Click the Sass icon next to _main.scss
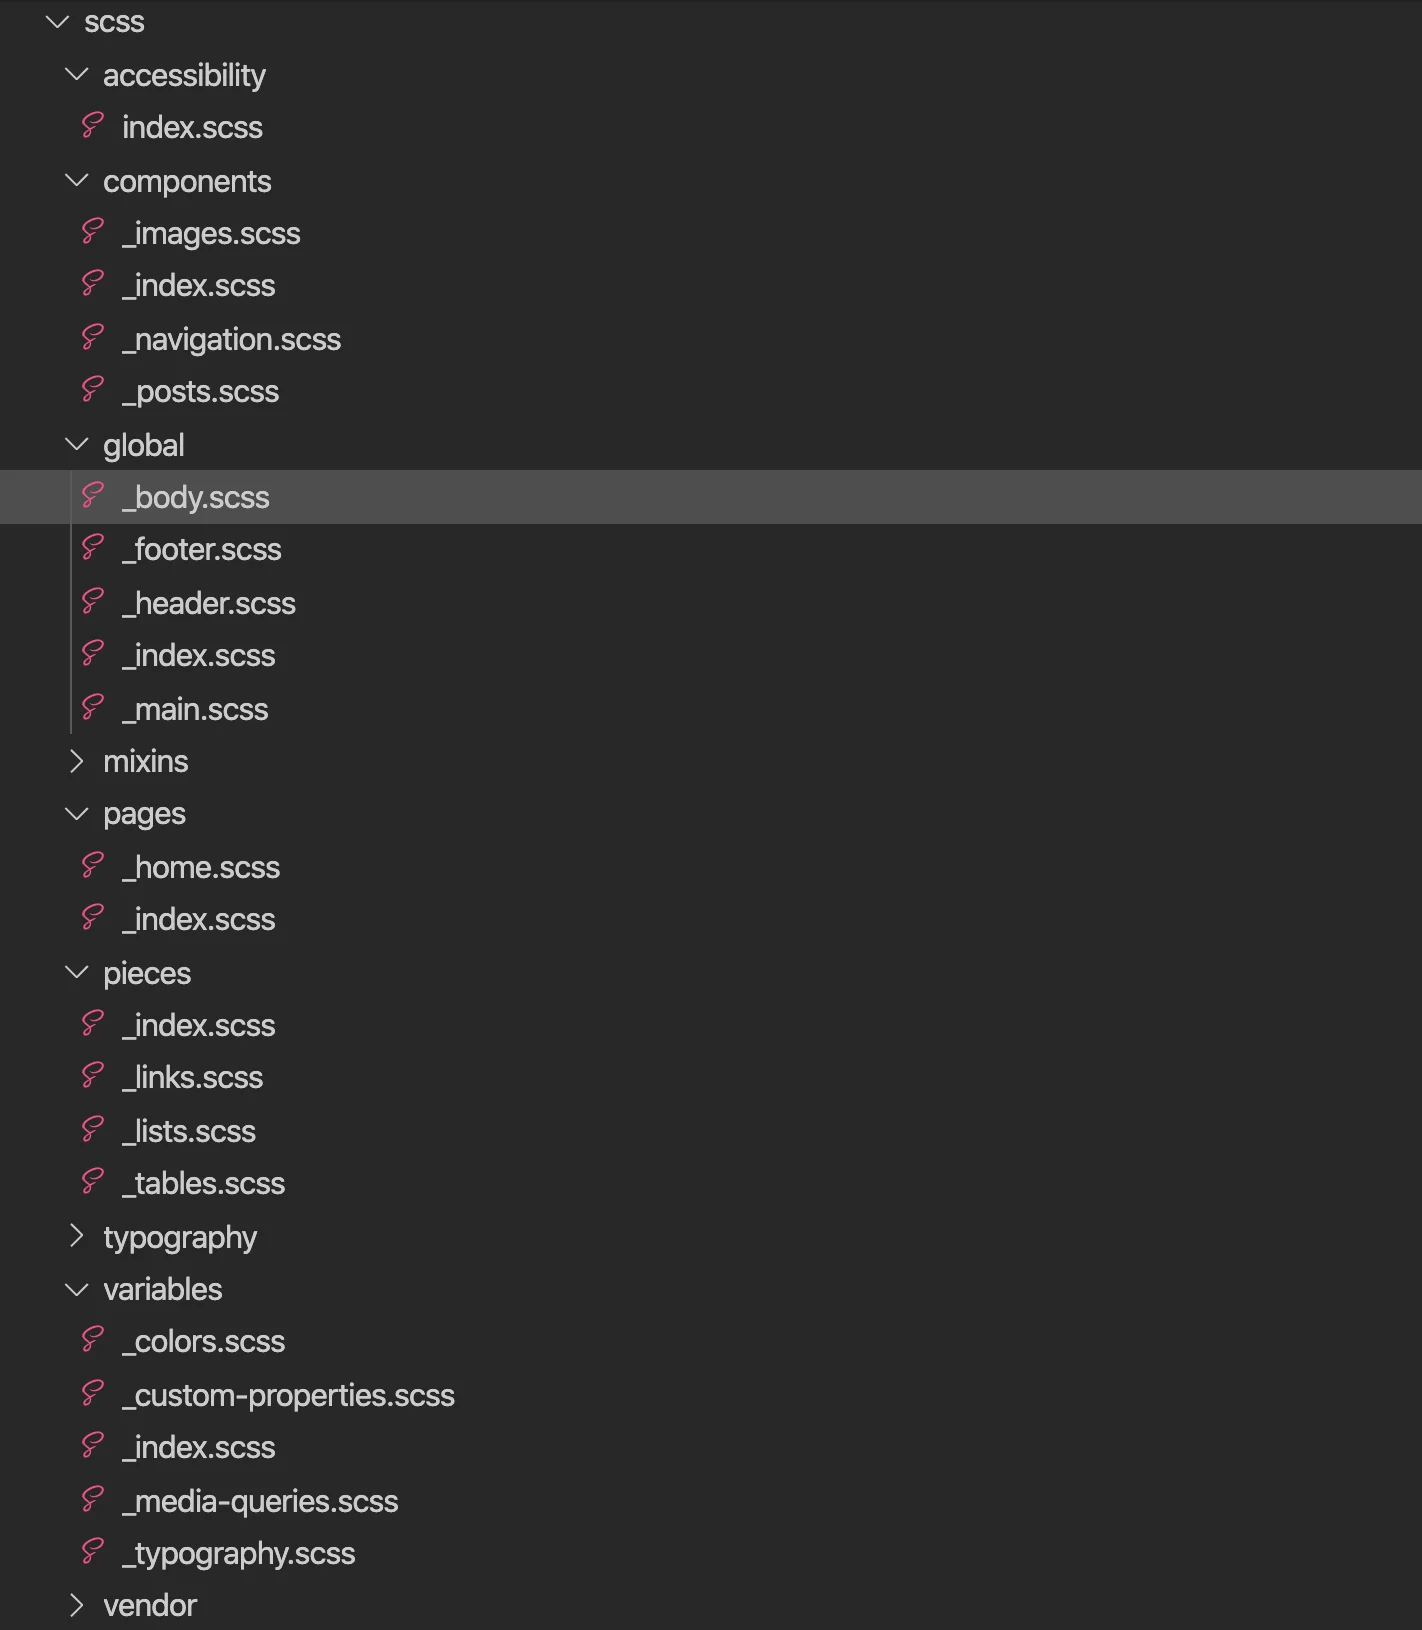The height and width of the screenshot is (1630, 1422). click(93, 708)
